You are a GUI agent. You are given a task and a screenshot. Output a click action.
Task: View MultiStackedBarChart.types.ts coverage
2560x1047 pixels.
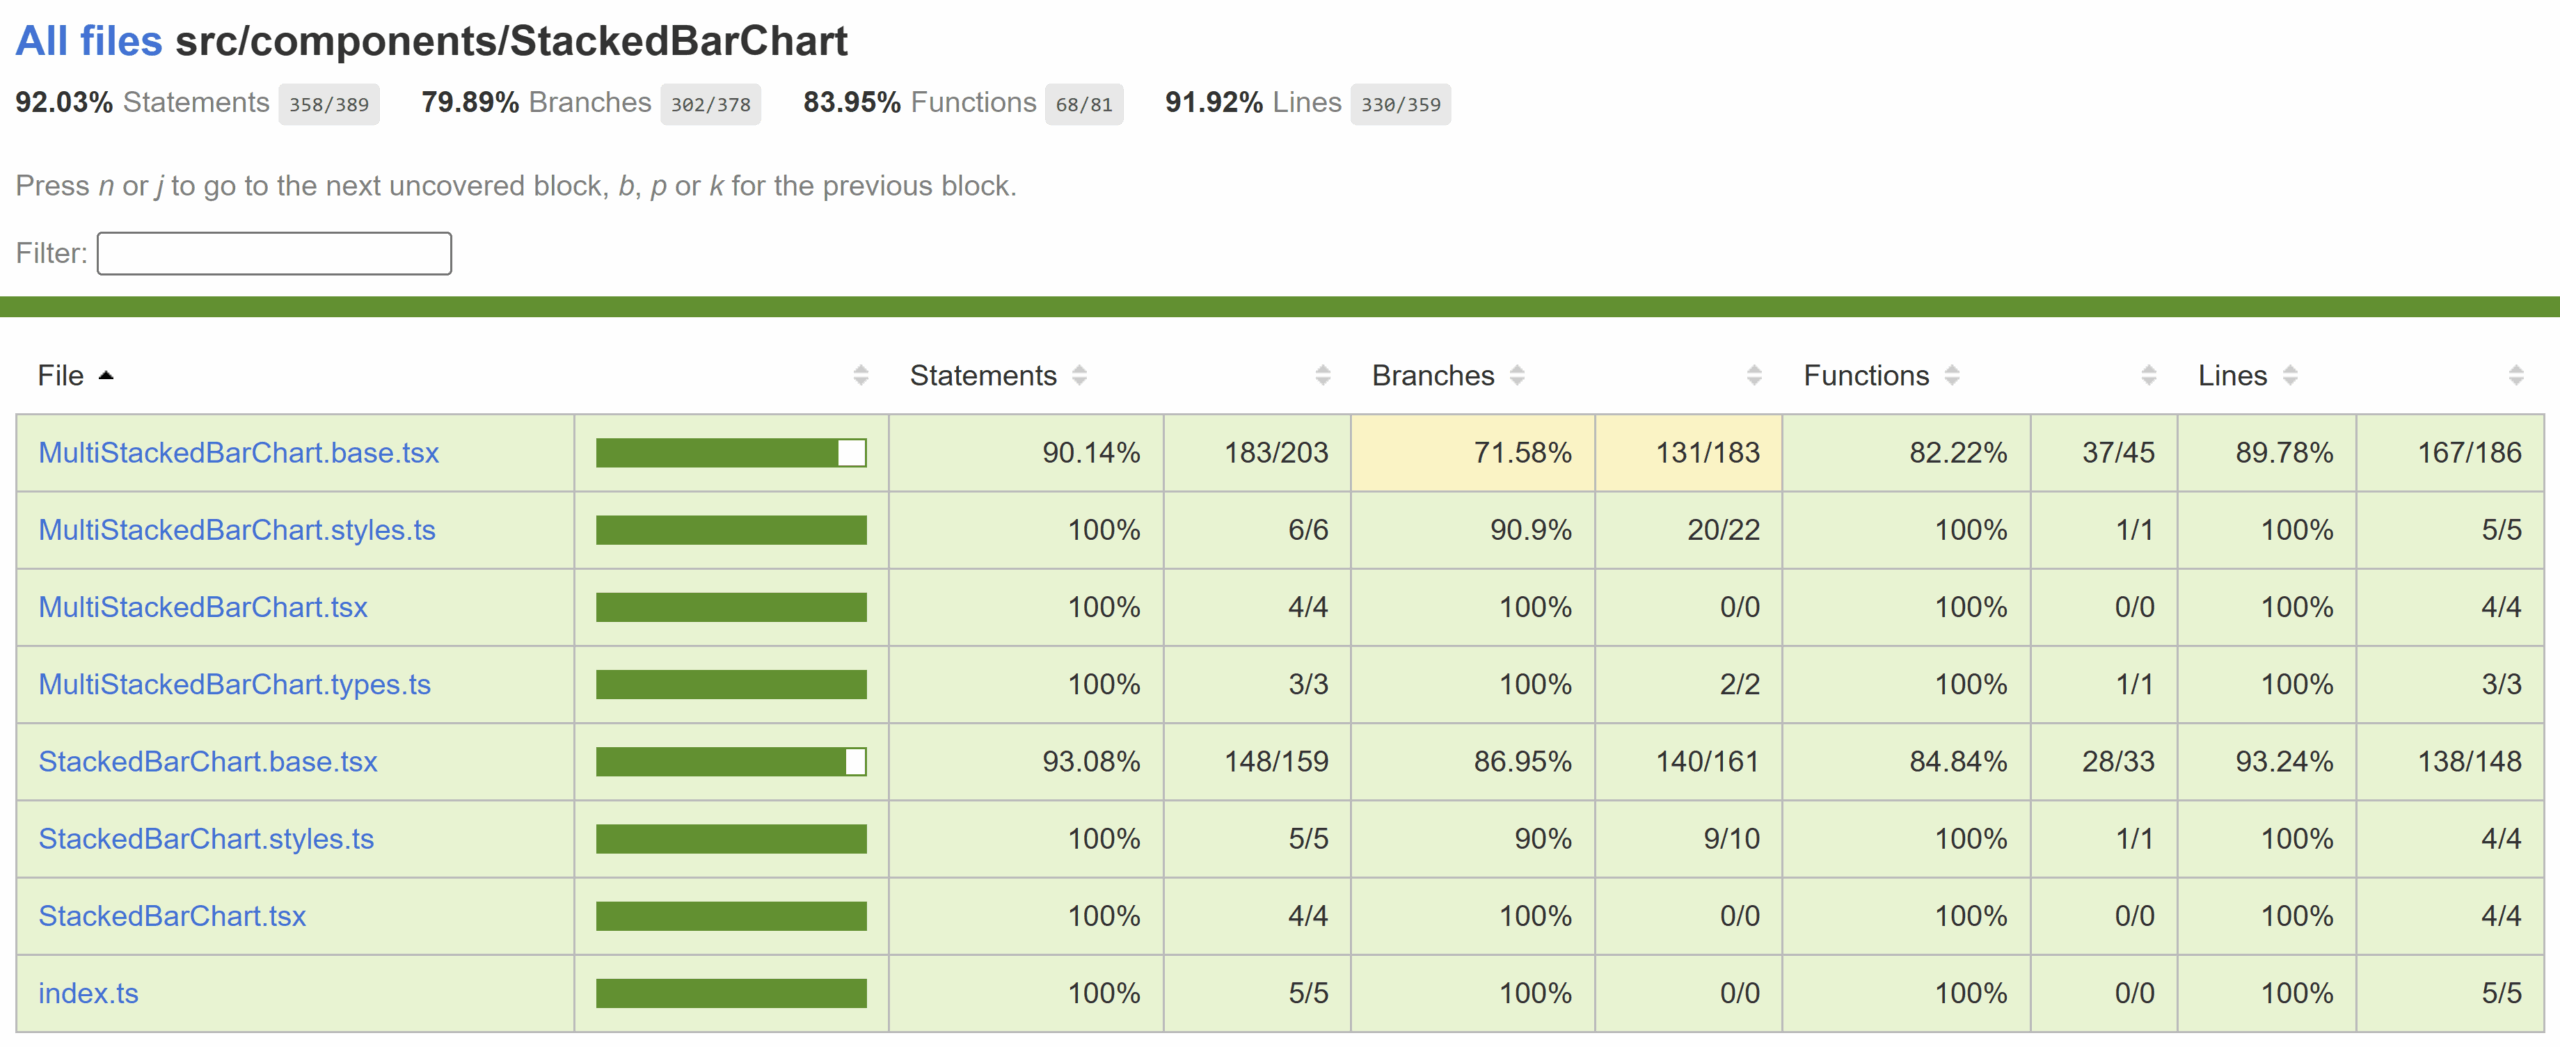coord(234,685)
